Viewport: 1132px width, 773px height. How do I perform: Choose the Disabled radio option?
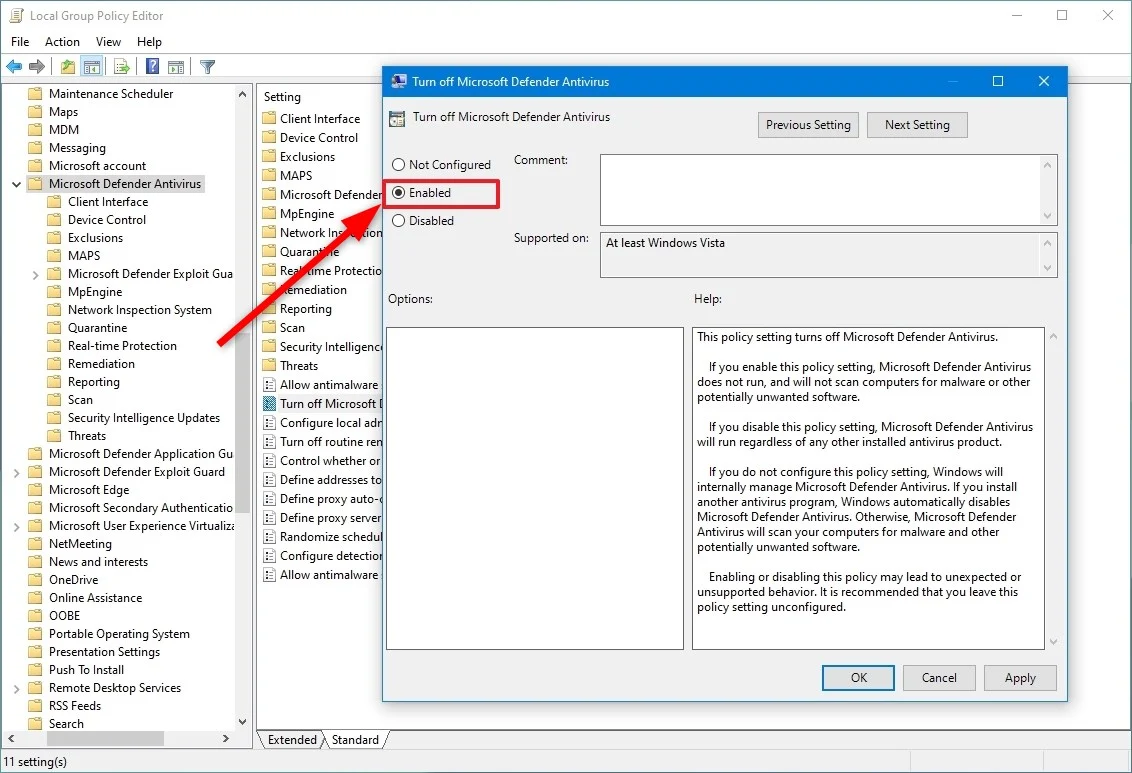click(x=399, y=221)
